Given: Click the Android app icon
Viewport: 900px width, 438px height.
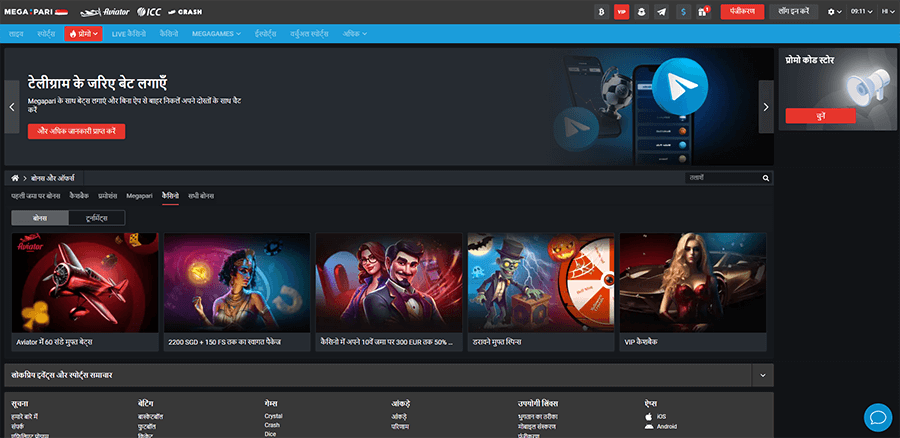Looking at the screenshot, I should [x=649, y=427].
